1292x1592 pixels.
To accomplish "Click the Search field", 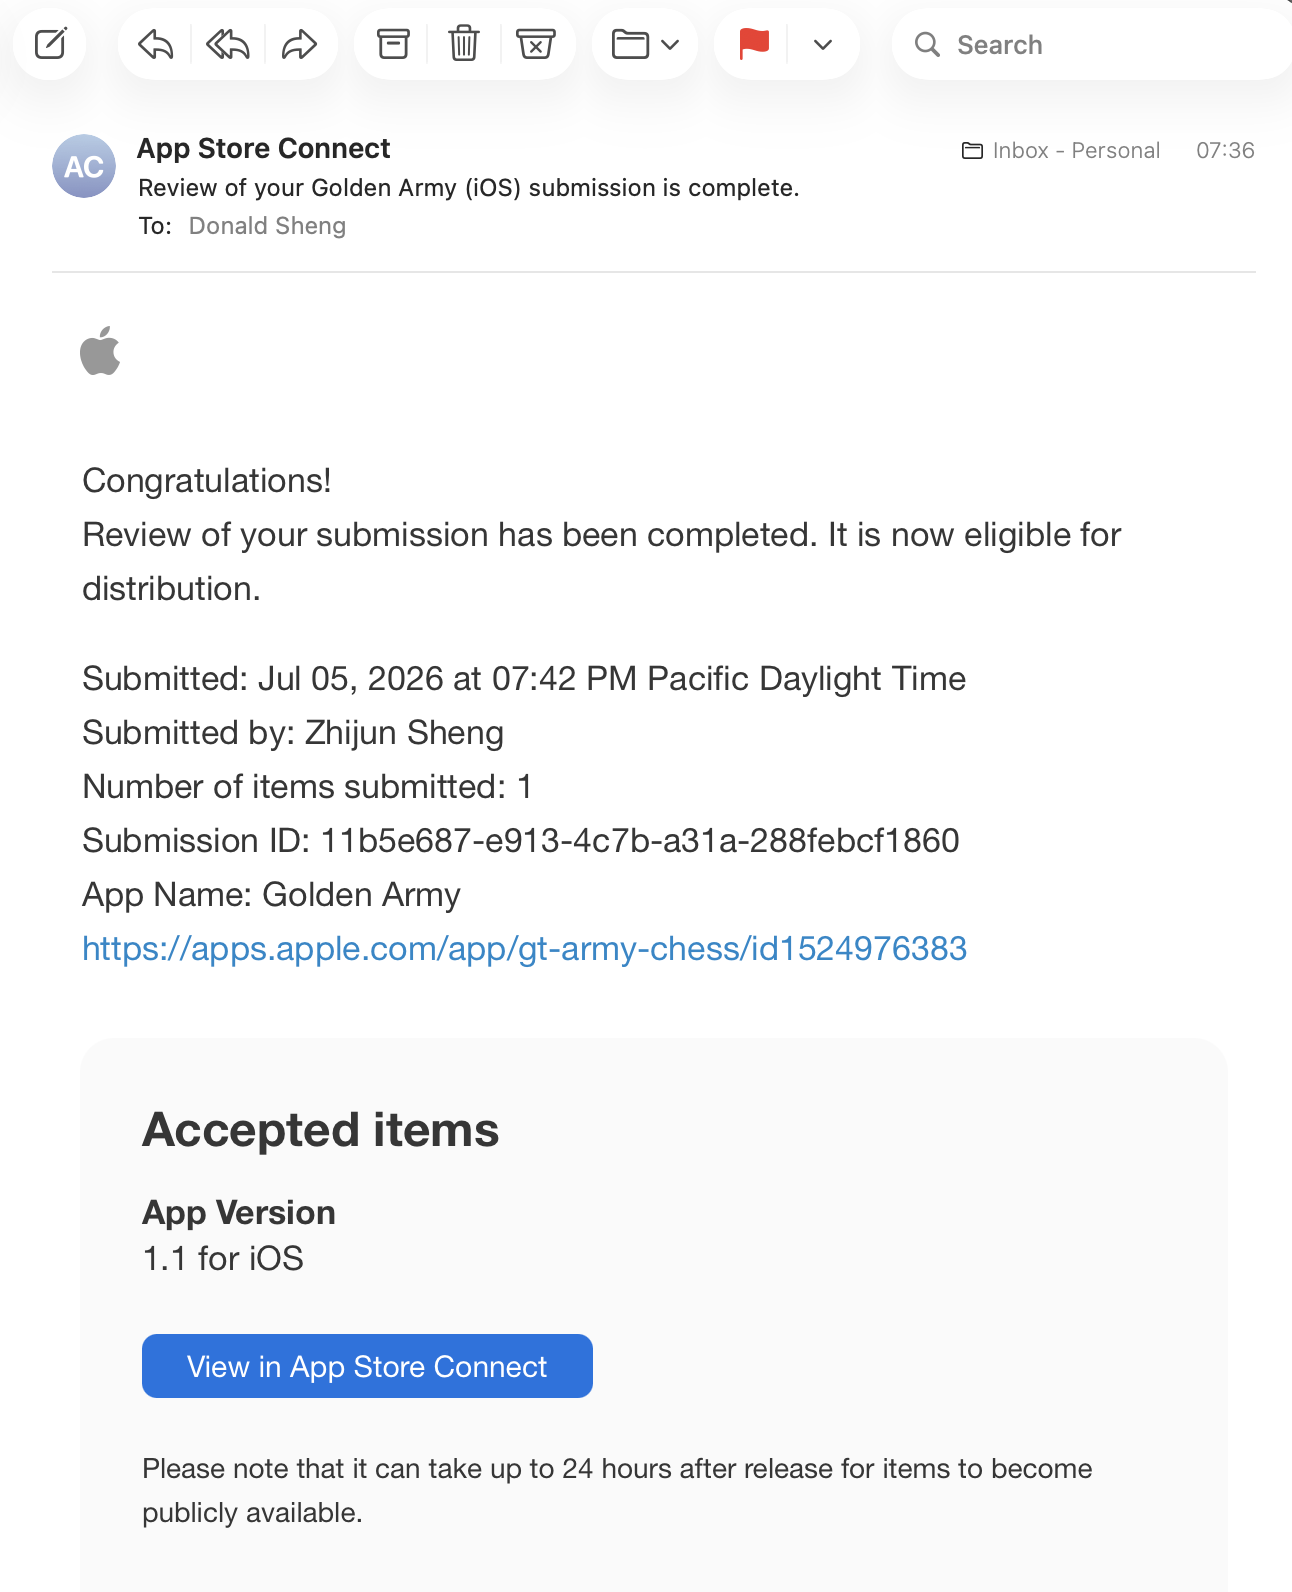I will pyautogui.click(x=1091, y=44).
